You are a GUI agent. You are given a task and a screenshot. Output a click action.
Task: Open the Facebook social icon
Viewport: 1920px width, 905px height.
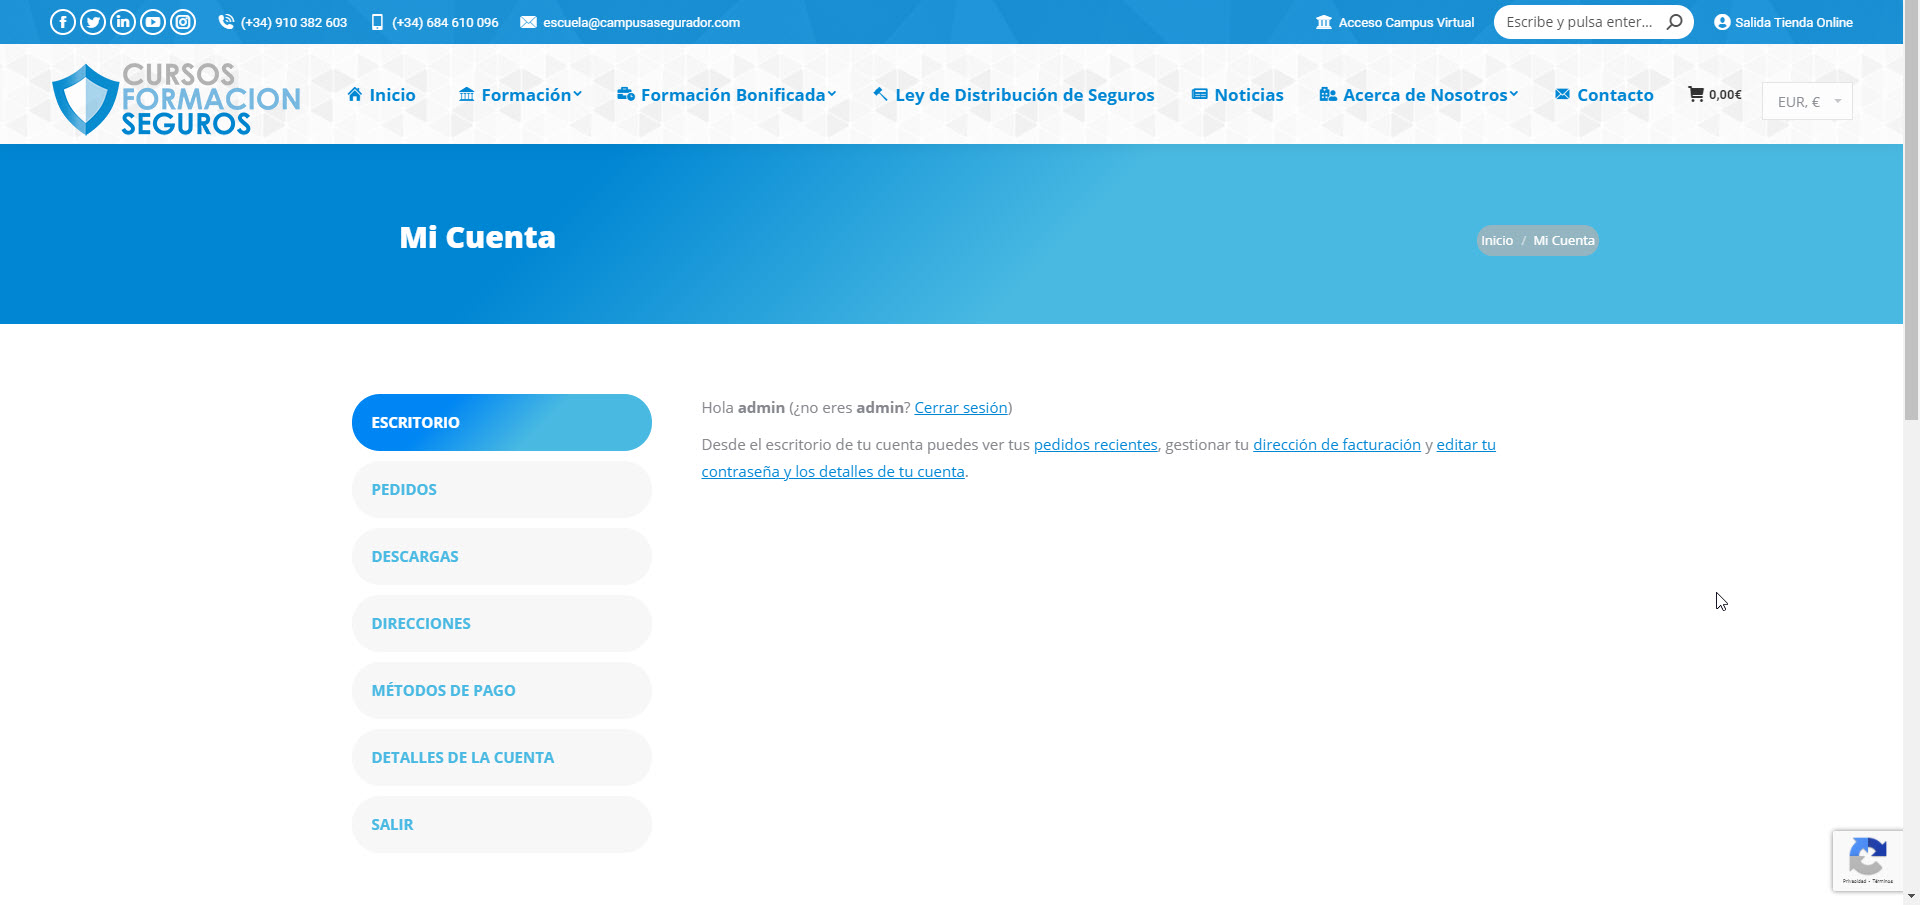[62, 22]
